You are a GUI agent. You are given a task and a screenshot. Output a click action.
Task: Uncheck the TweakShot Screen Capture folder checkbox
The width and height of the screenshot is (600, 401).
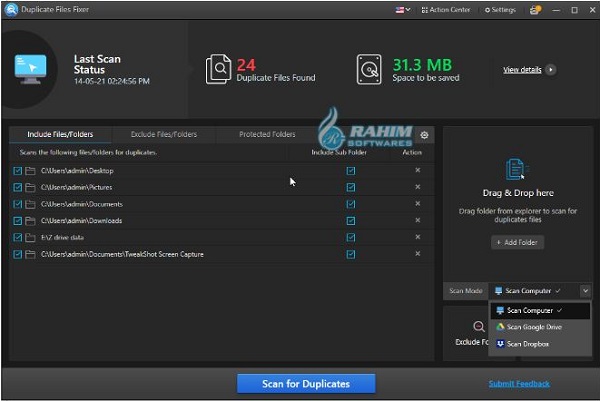18,254
